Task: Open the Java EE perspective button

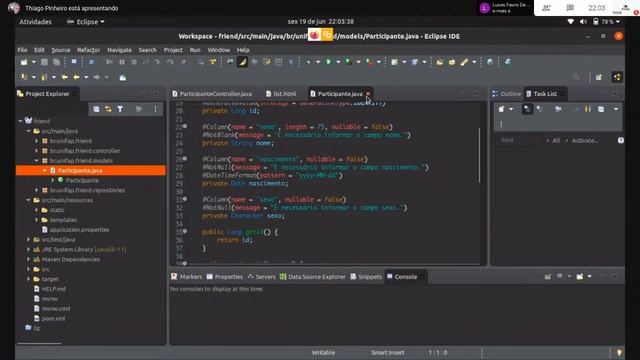Action: click(x=617, y=77)
